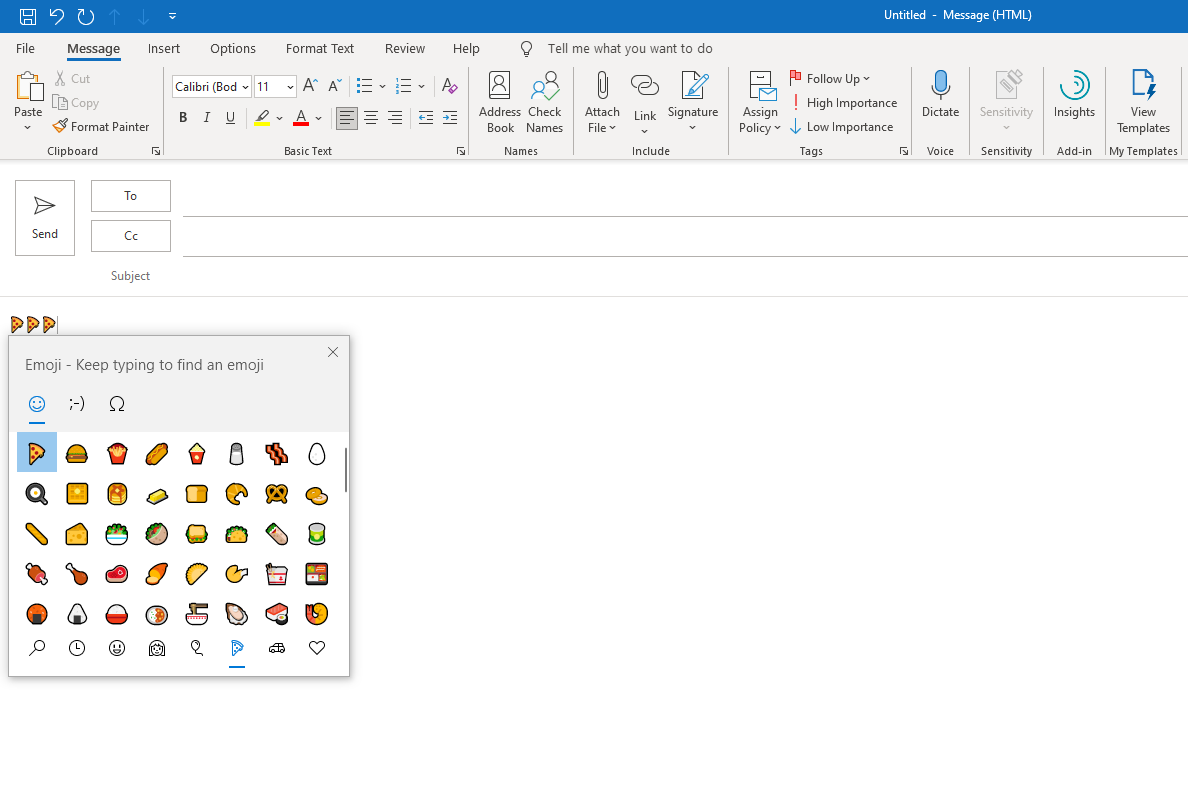Insert the pizza slice emoji
Viewport: 1188px width, 809px height.
coord(36,452)
